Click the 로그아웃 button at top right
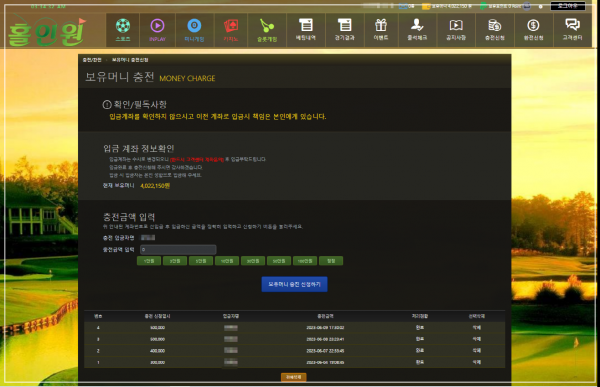600x387 pixels. click(567, 6)
